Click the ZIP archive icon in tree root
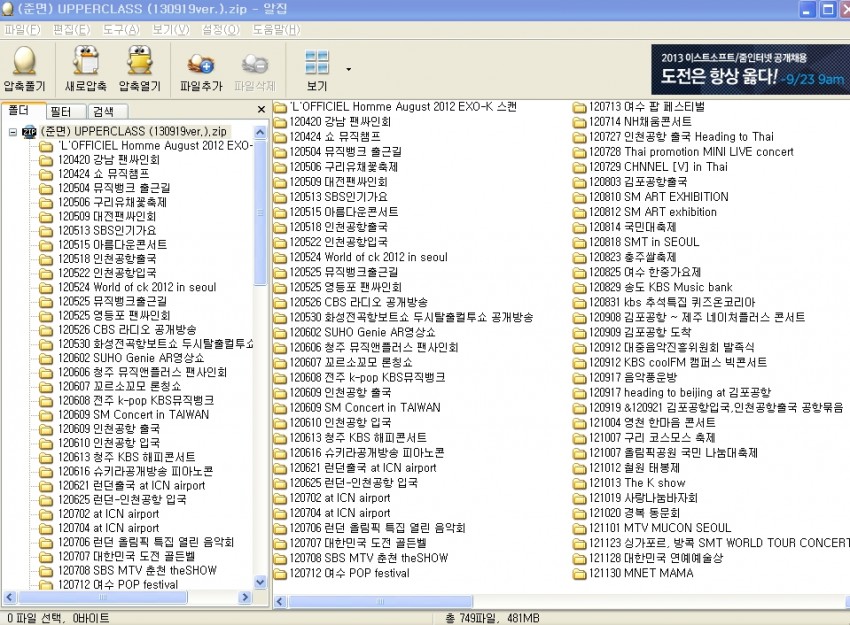The width and height of the screenshot is (850, 625). click(29, 132)
